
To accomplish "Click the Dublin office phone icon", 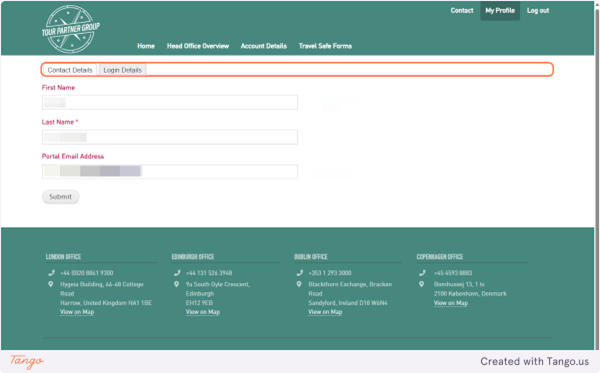I will point(300,273).
